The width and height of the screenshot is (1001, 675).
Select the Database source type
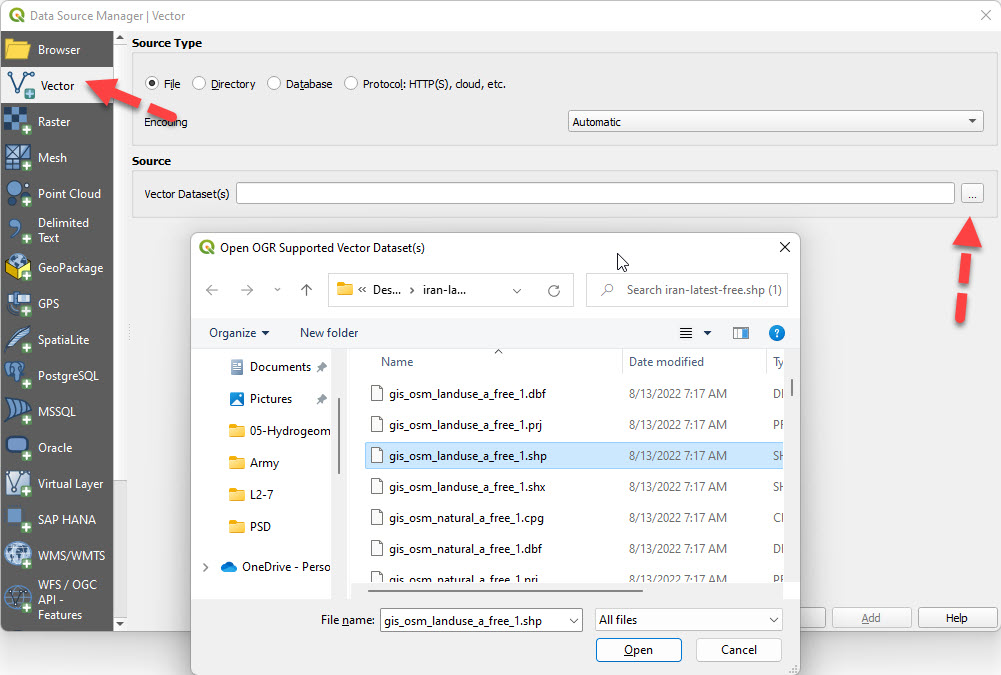coord(275,84)
